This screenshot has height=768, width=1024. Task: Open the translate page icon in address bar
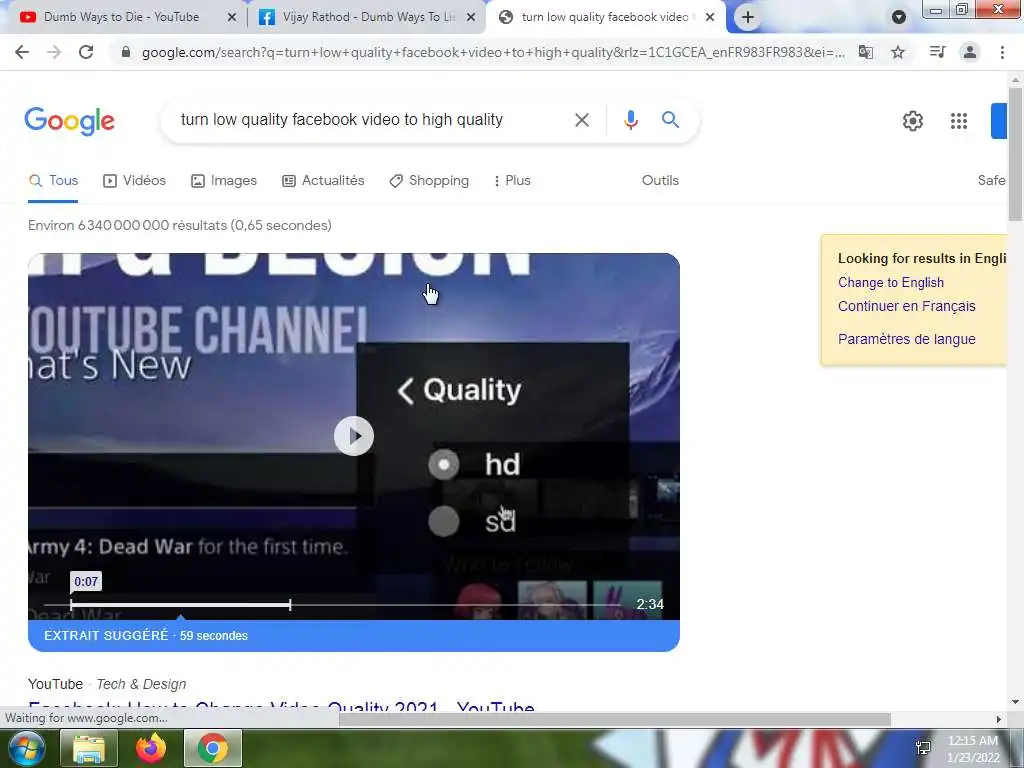click(866, 52)
